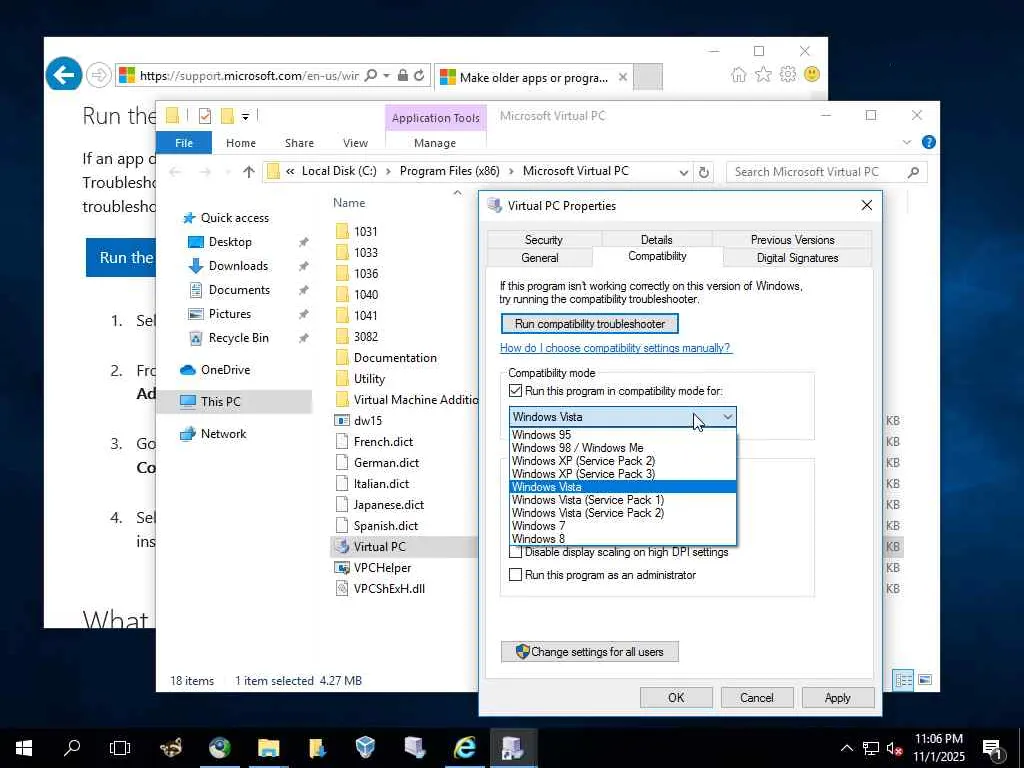The height and width of the screenshot is (768, 1024).
Task: Open the browser Home icon
Action: [x=739, y=74]
